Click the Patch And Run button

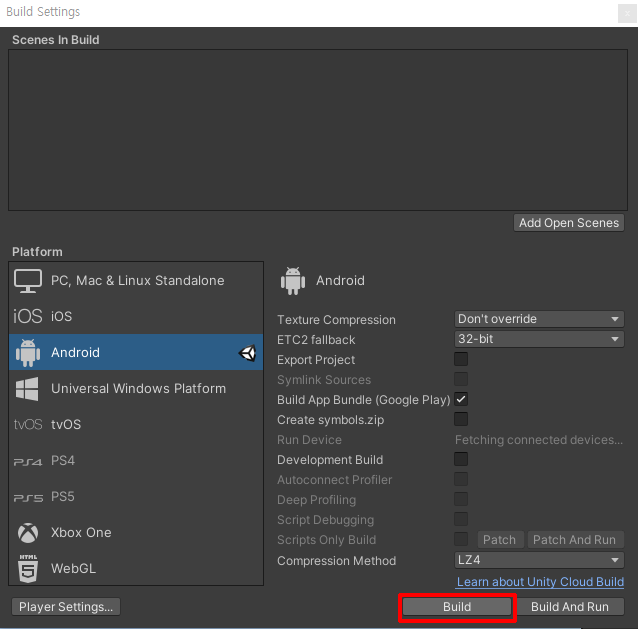[574, 539]
